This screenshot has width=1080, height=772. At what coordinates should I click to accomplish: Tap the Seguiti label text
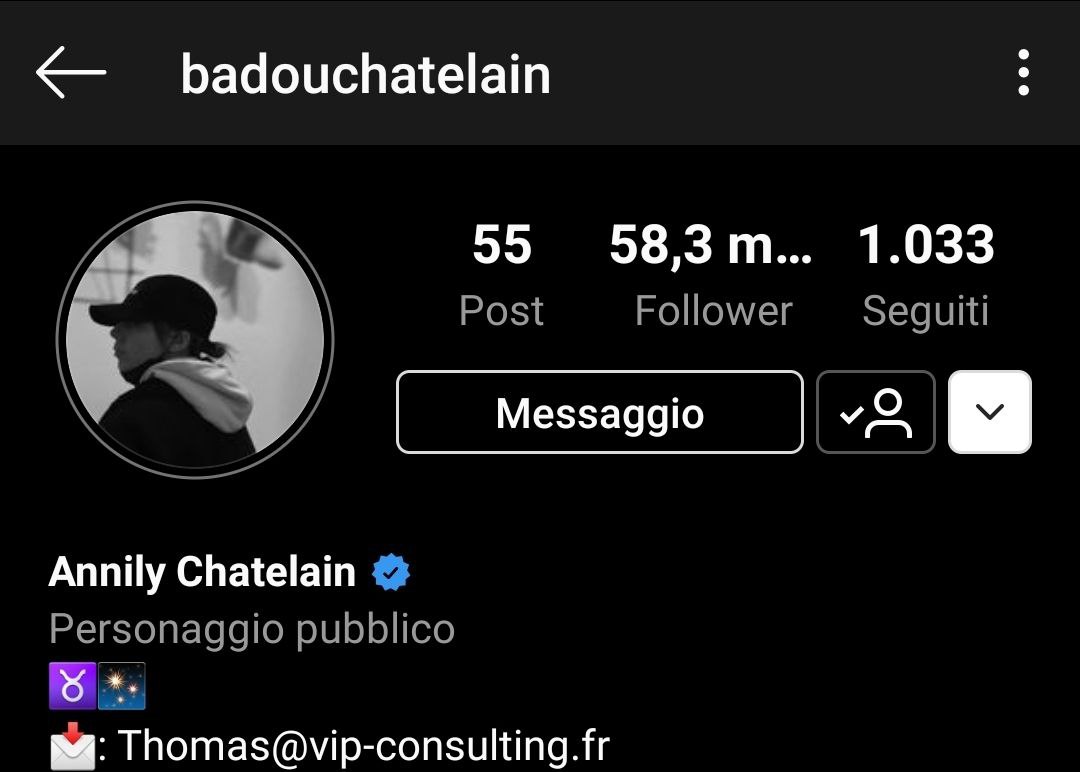(926, 311)
